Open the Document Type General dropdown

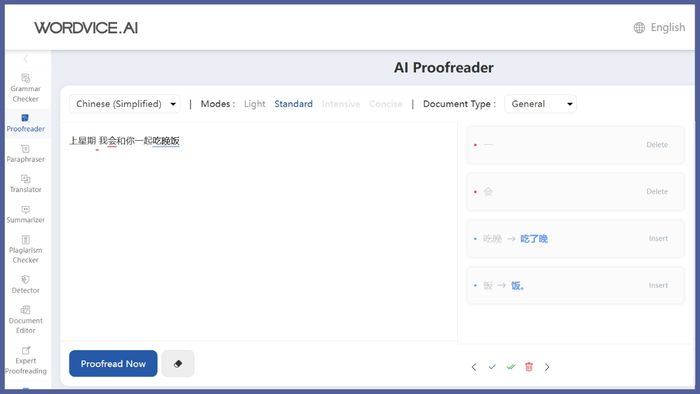point(540,104)
